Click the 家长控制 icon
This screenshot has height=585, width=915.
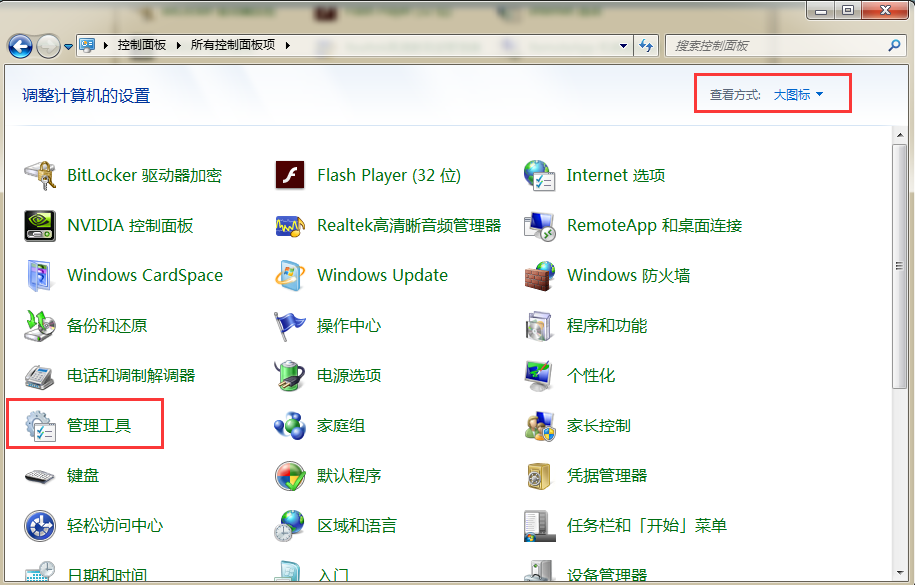[539, 426]
